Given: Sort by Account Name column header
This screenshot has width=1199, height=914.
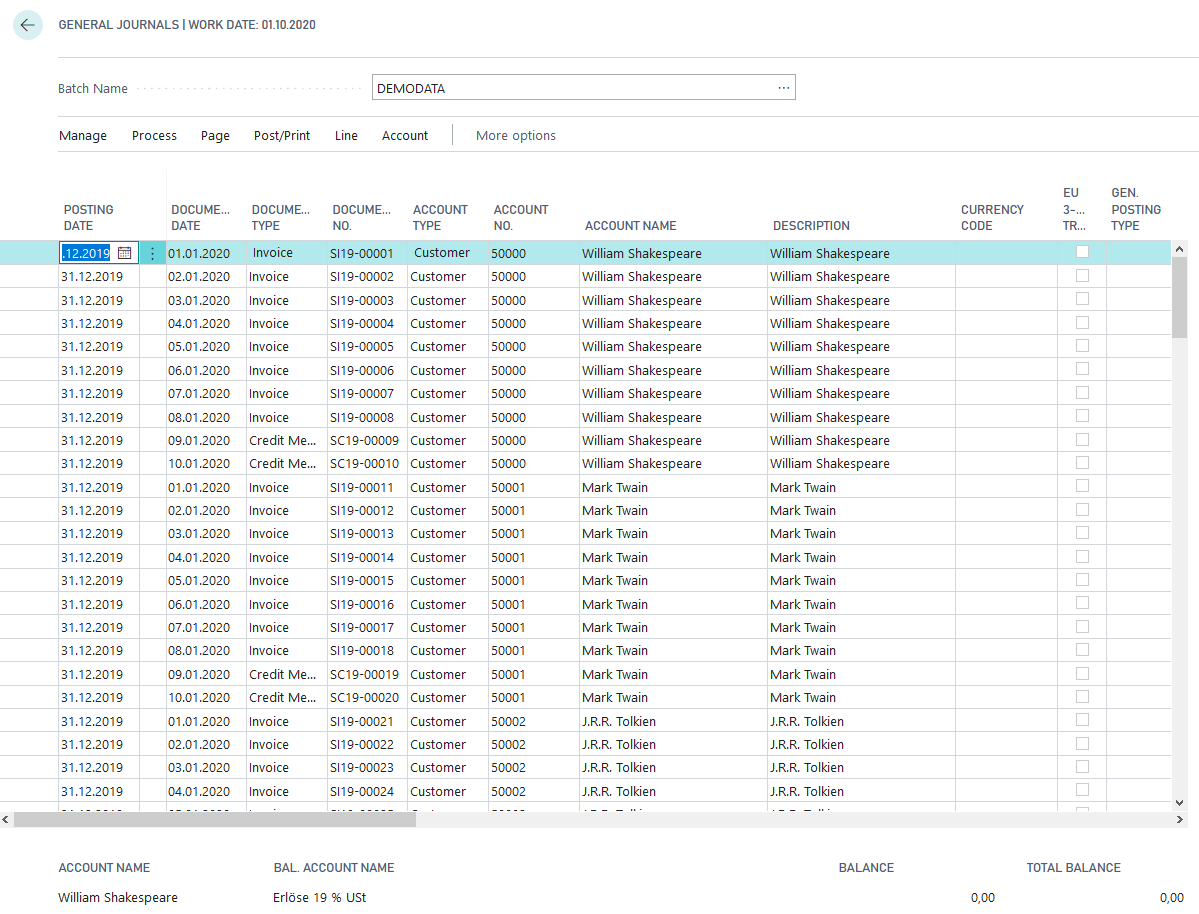Looking at the screenshot, I should click(x=631, y=226).
